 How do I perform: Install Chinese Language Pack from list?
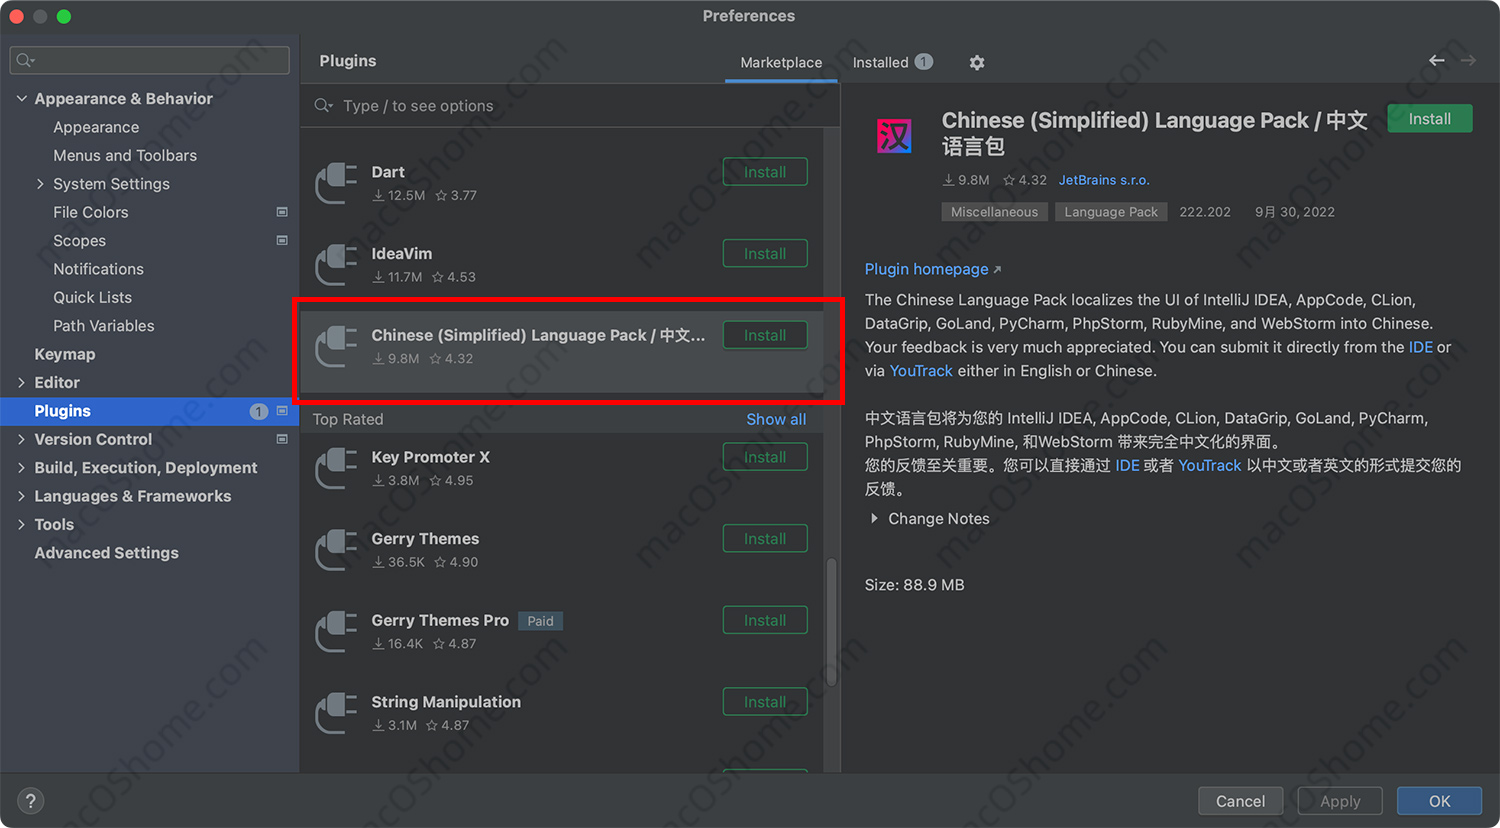tap(765, 336)
